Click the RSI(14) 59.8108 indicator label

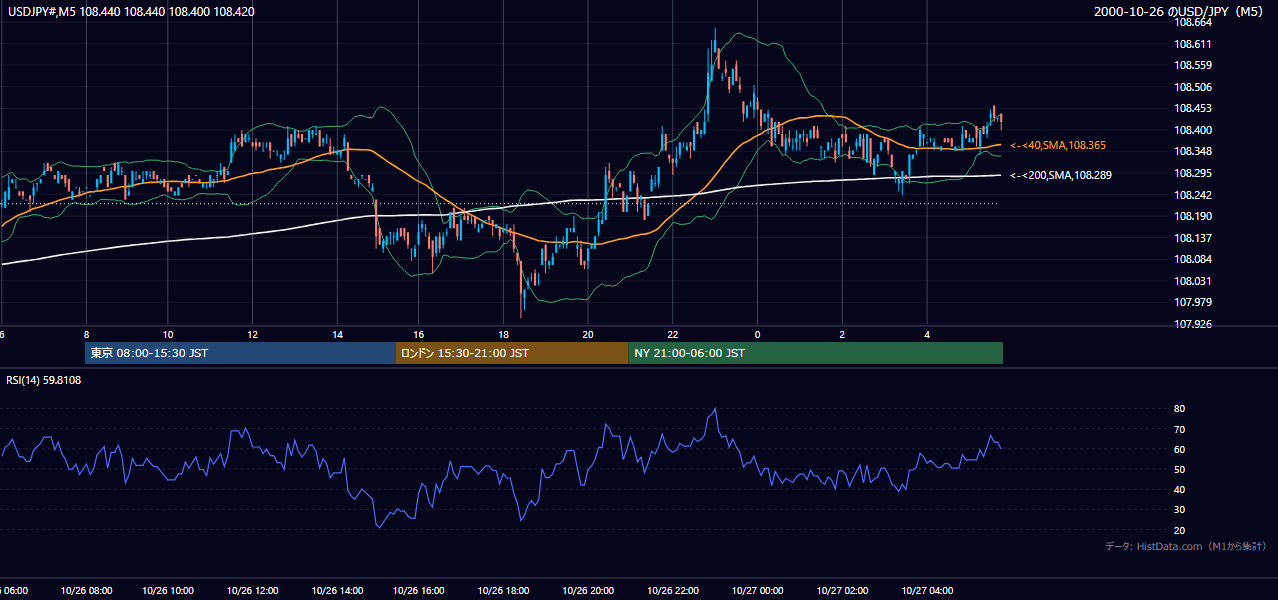(44, 380)
